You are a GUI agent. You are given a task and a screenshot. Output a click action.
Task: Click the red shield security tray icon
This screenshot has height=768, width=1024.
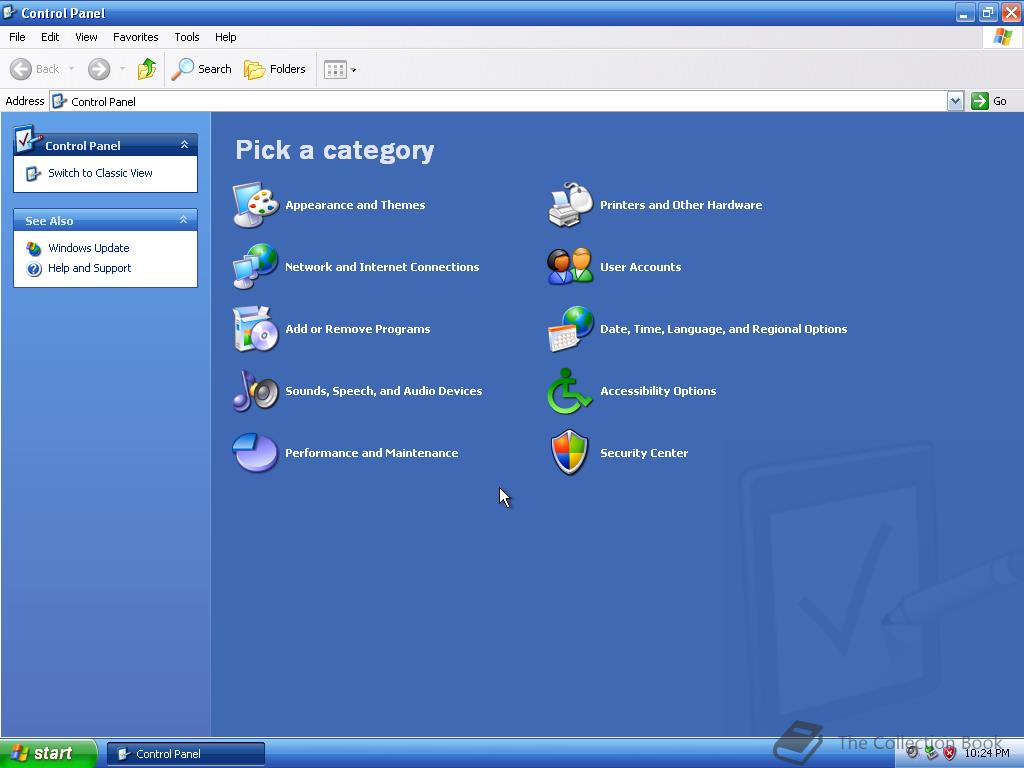[950, 753]
